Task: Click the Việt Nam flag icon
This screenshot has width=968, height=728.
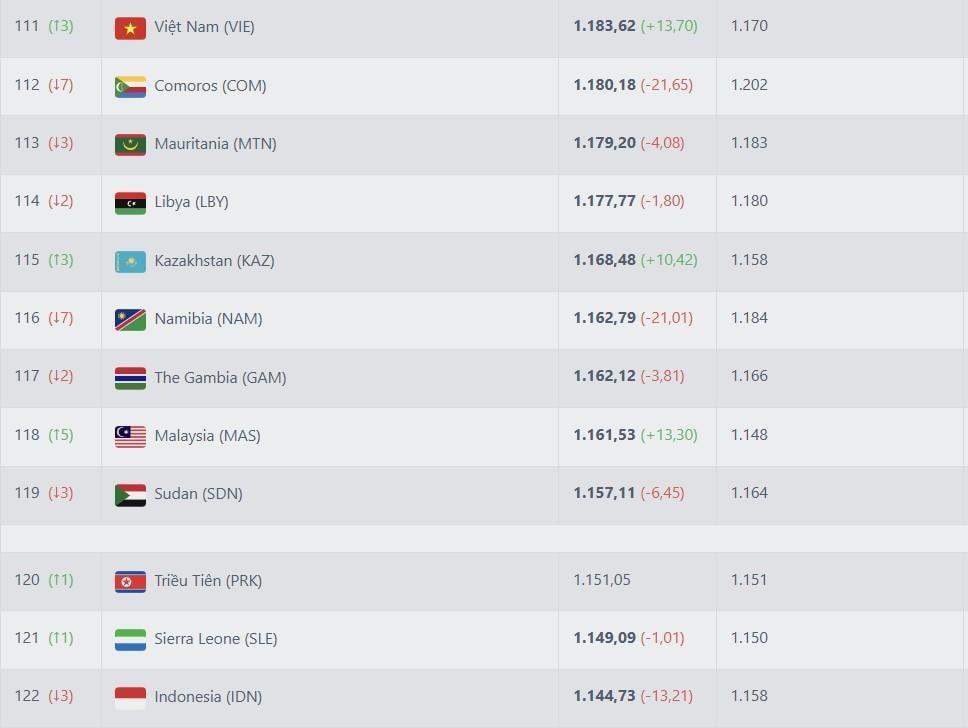Action: [130, 28]
